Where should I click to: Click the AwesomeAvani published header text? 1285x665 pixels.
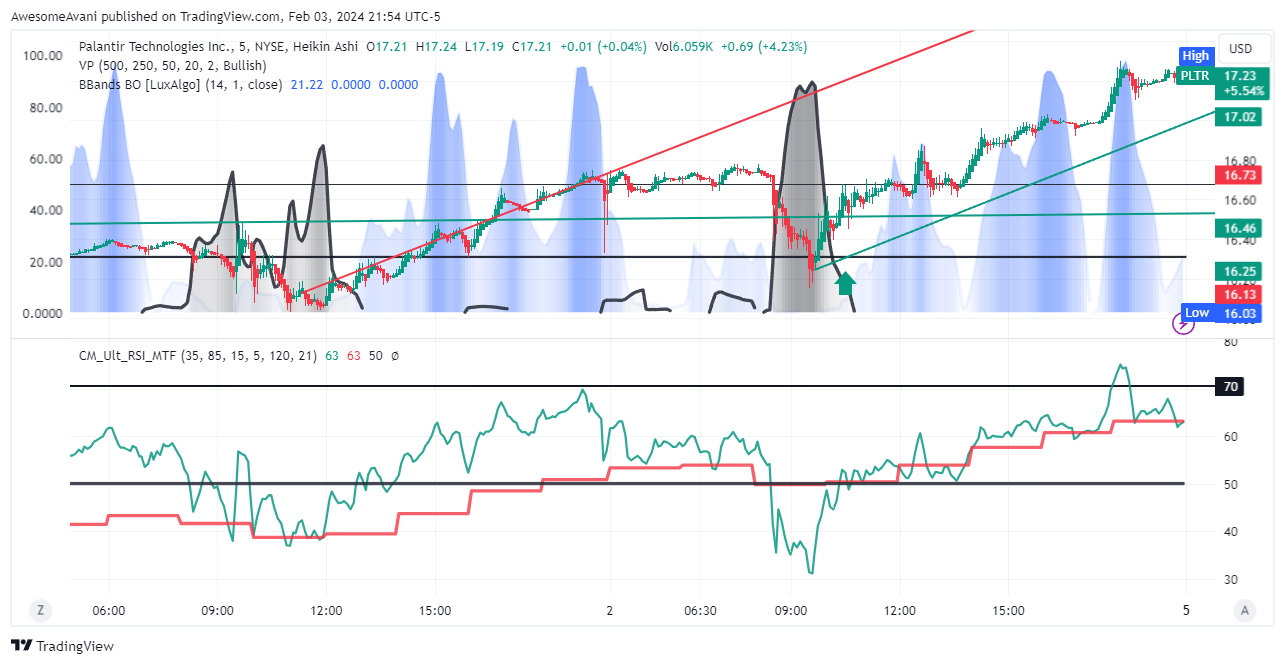[x=225, y=16]
